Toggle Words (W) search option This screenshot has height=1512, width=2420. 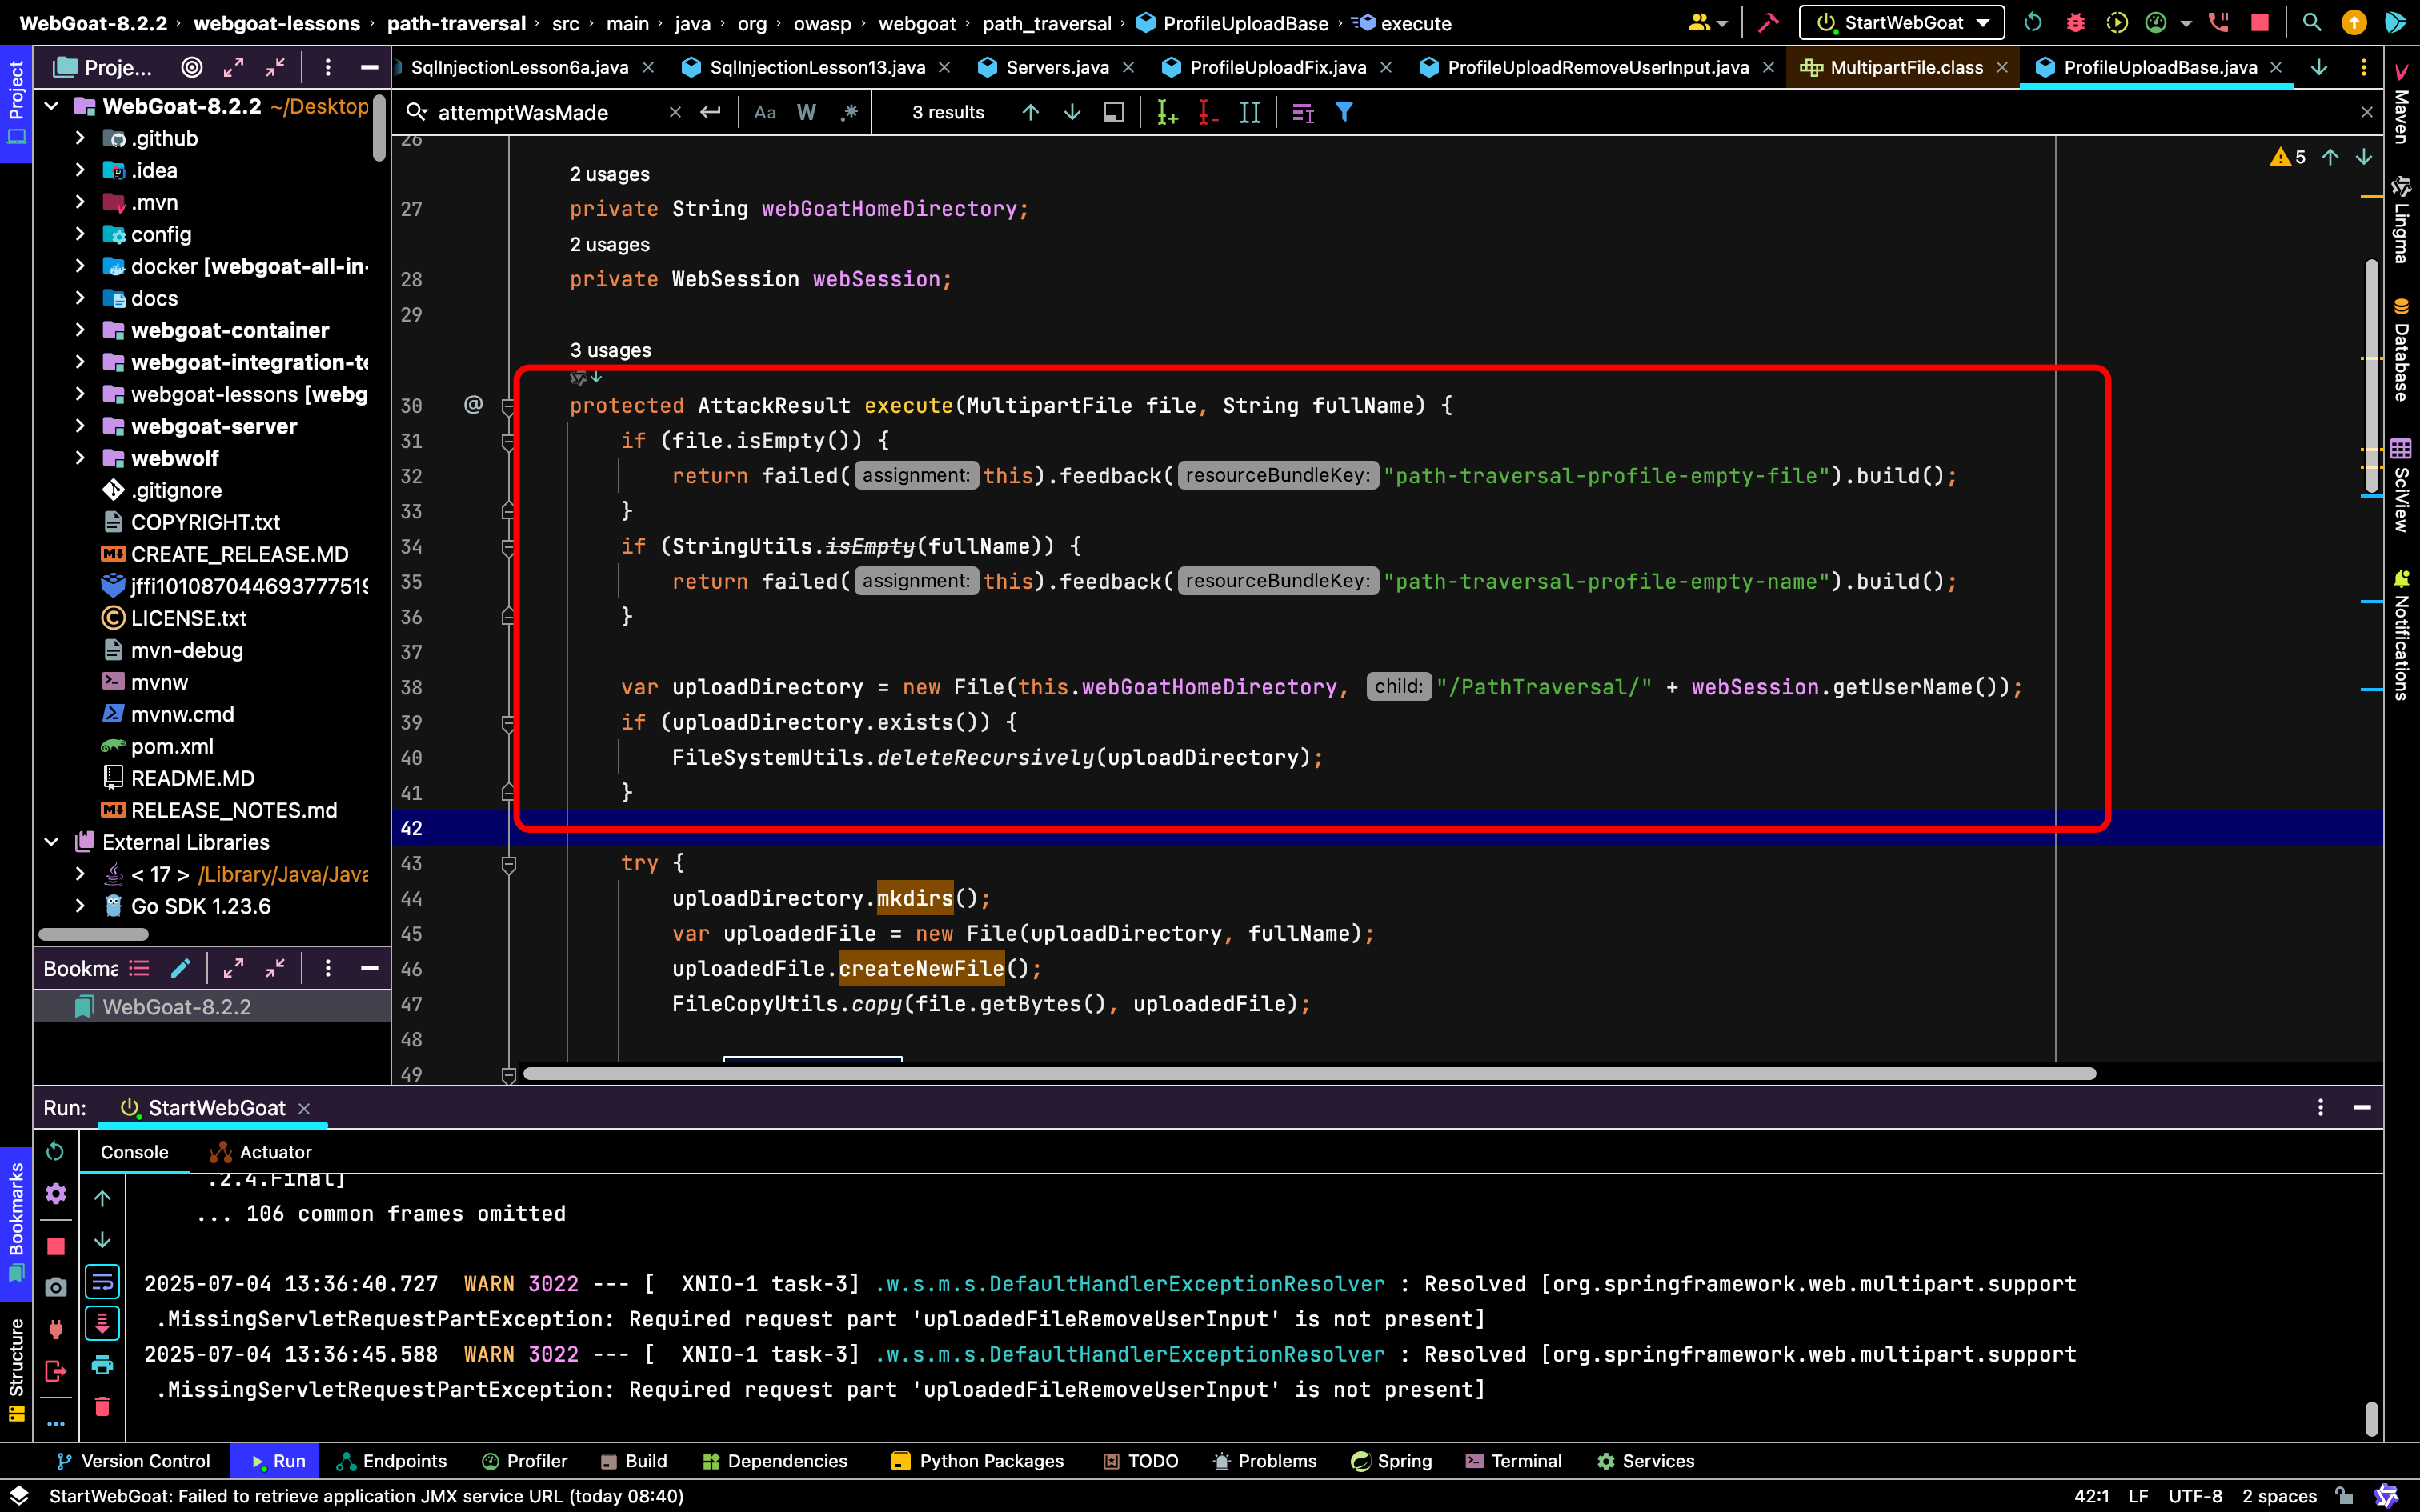806,112
